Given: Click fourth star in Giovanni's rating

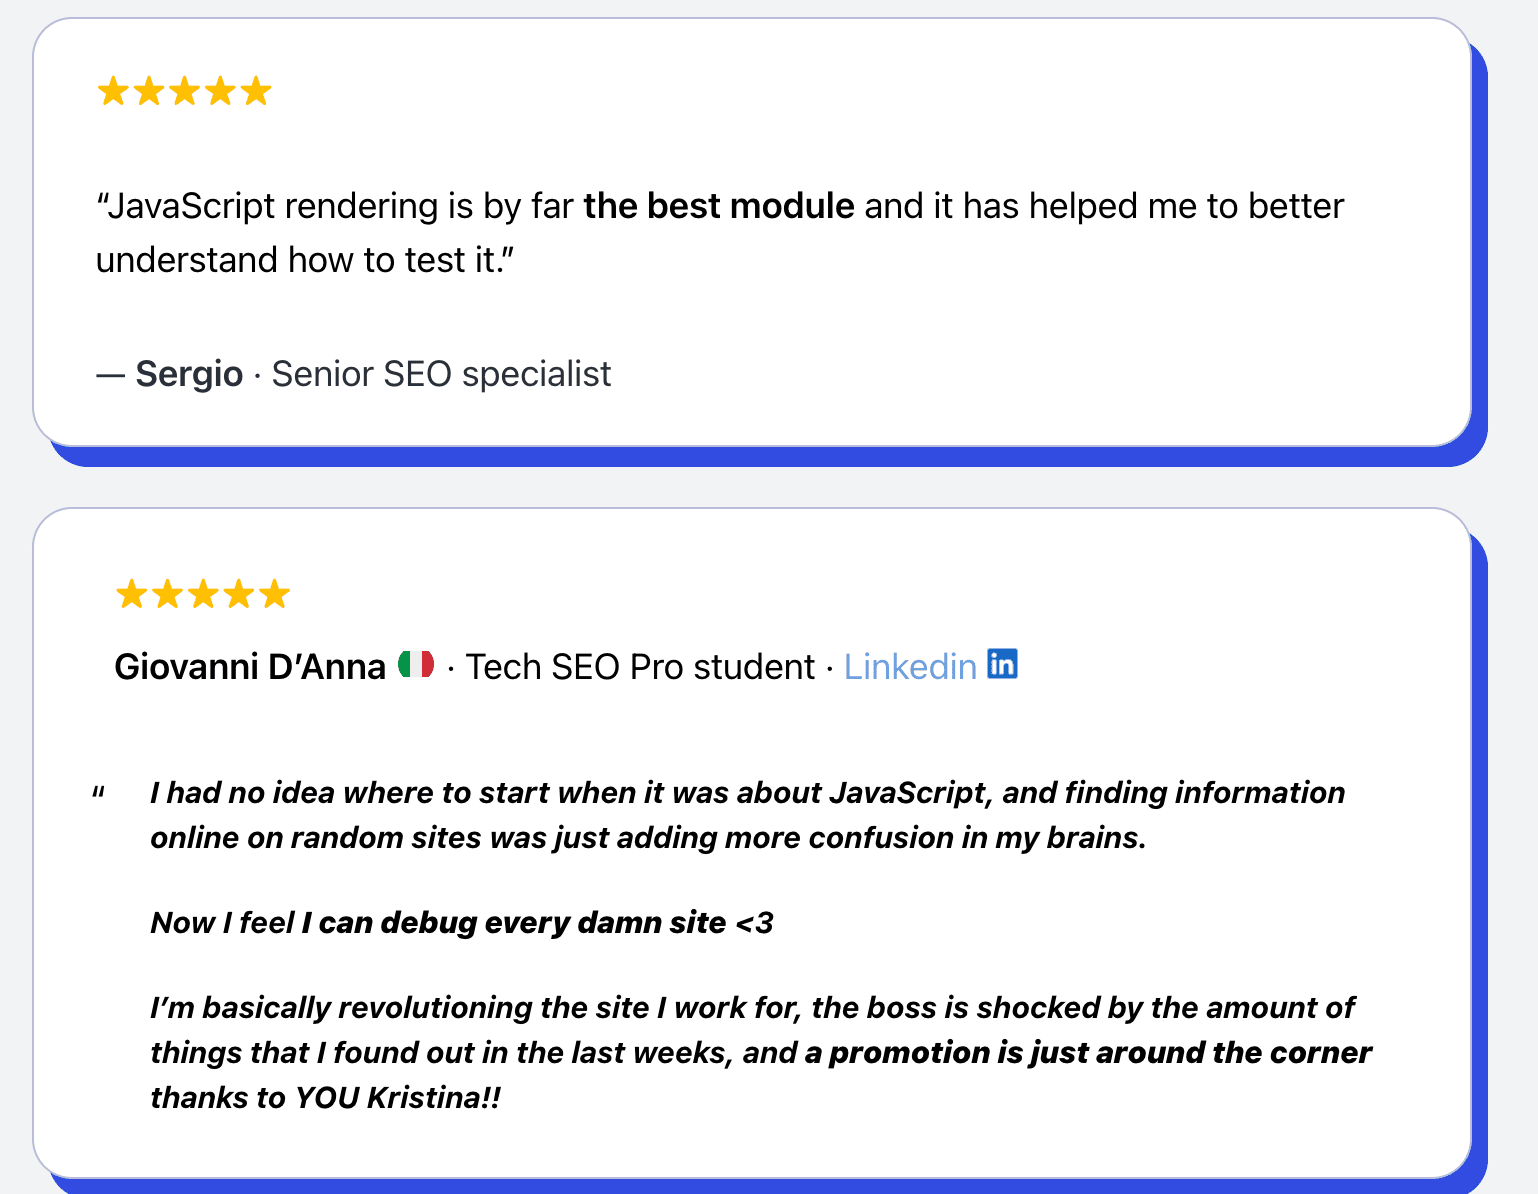Looking at the screenshot, I should click(239, 595).
